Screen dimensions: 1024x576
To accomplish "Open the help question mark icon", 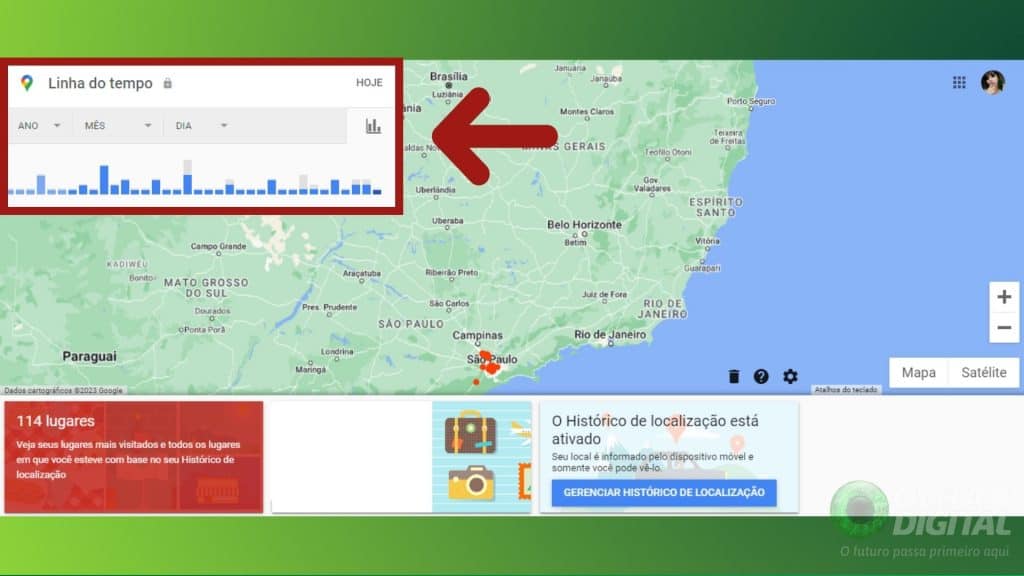I will click(761, 376).
